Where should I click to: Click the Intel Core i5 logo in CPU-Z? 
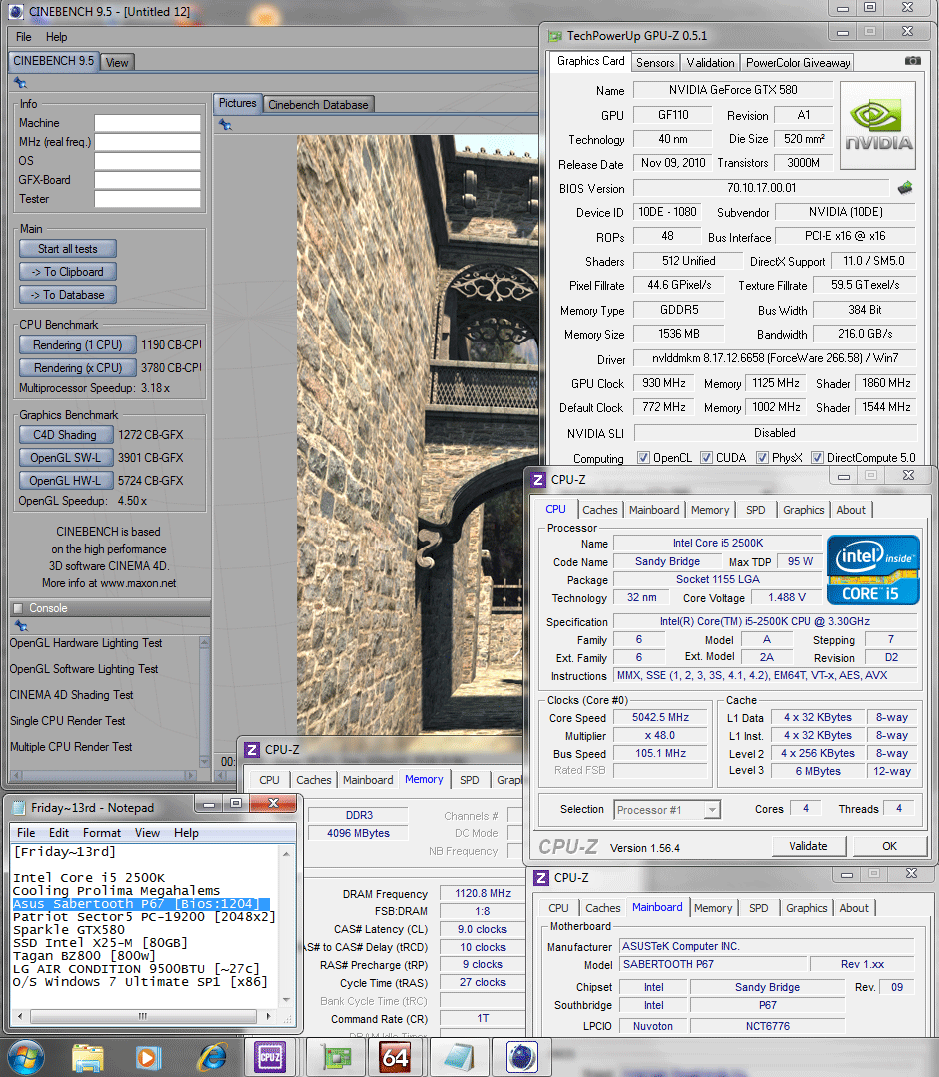872,570
